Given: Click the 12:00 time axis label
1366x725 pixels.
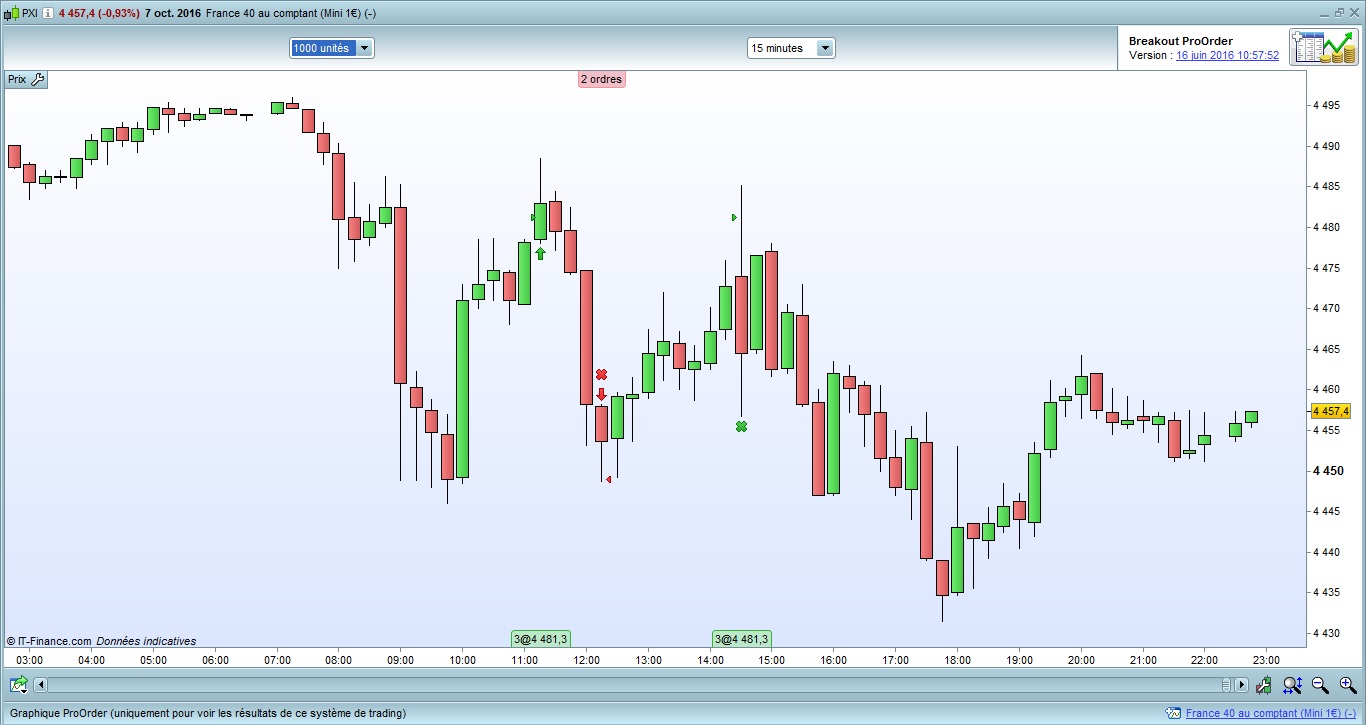Looking at the screenshot, I should click(586, 660).
